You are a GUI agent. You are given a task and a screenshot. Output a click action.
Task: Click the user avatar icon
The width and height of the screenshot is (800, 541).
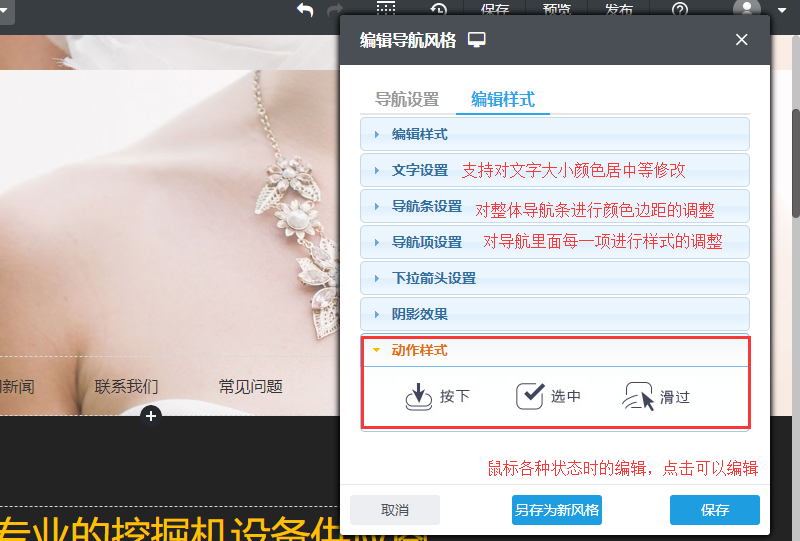[746, 9]
